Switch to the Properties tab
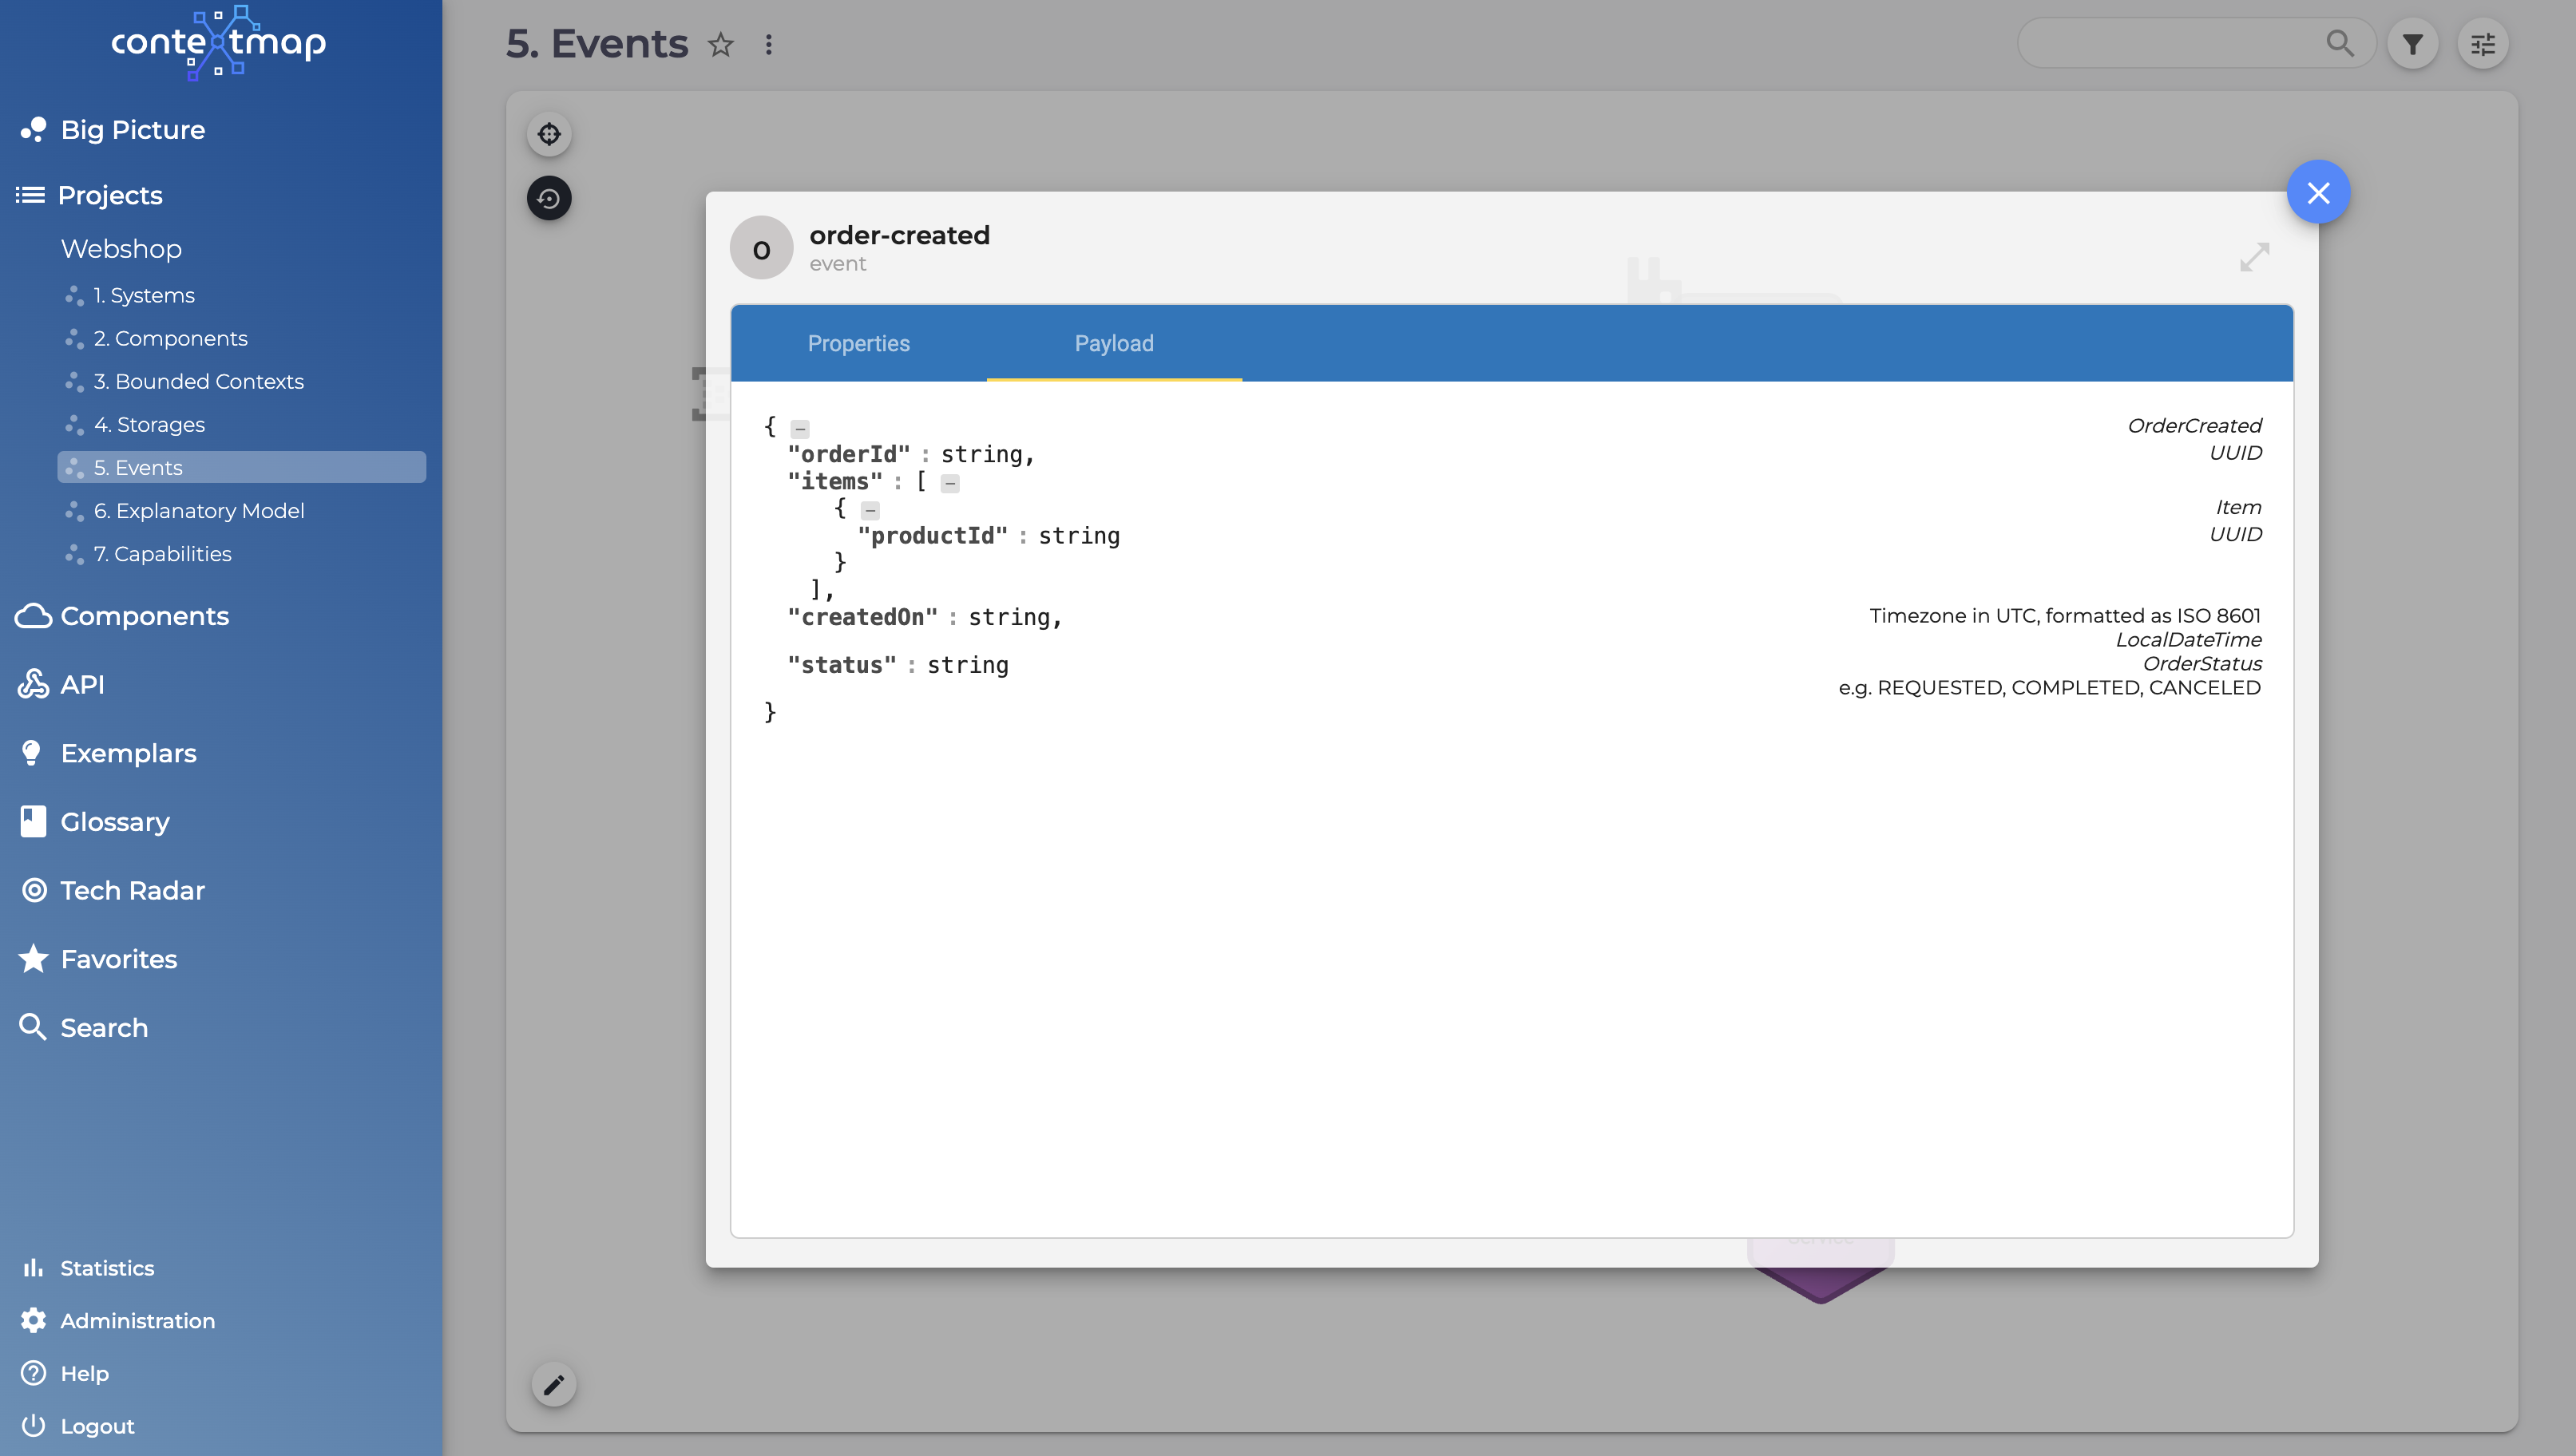 (x=858, y=343)
